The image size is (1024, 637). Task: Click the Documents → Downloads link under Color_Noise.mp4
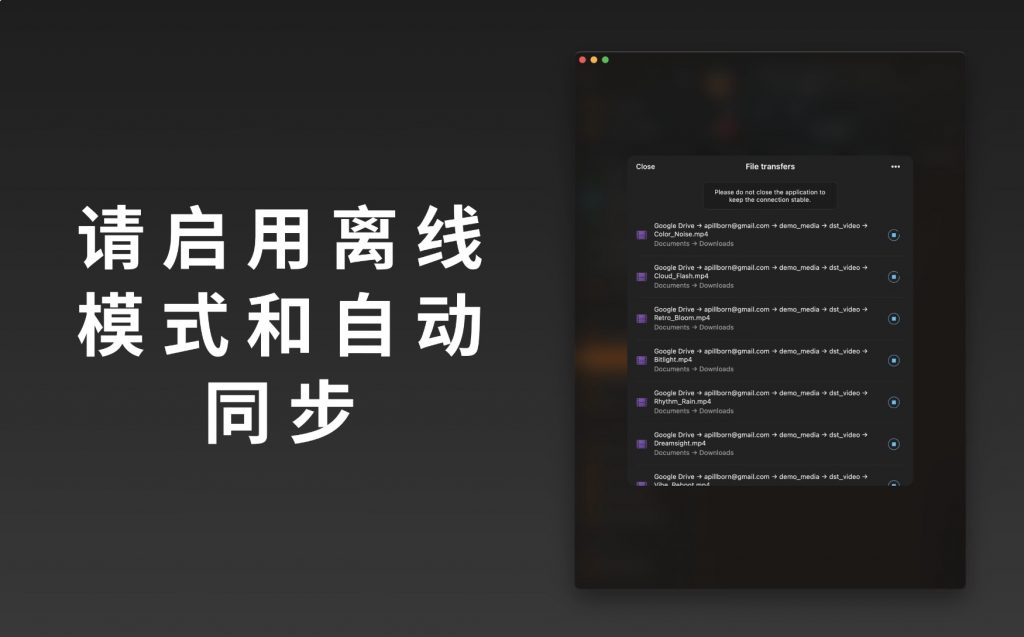coord(692,243)
